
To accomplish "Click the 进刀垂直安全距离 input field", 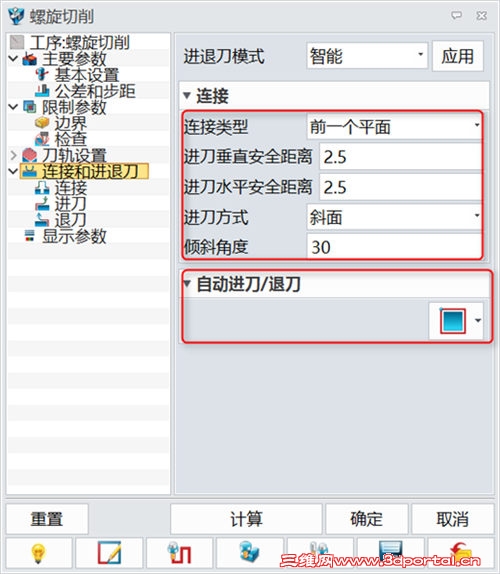I will (x=400, y=157).
